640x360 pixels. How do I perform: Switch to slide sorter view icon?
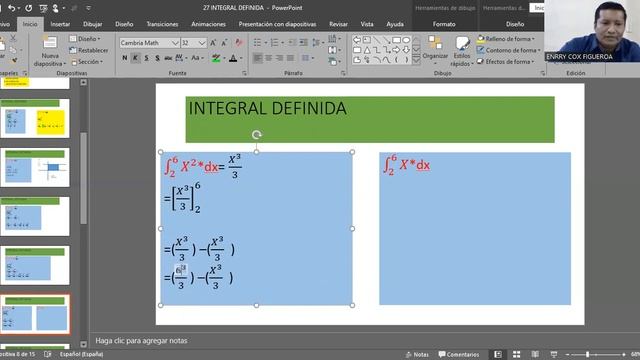pos(516,354)
